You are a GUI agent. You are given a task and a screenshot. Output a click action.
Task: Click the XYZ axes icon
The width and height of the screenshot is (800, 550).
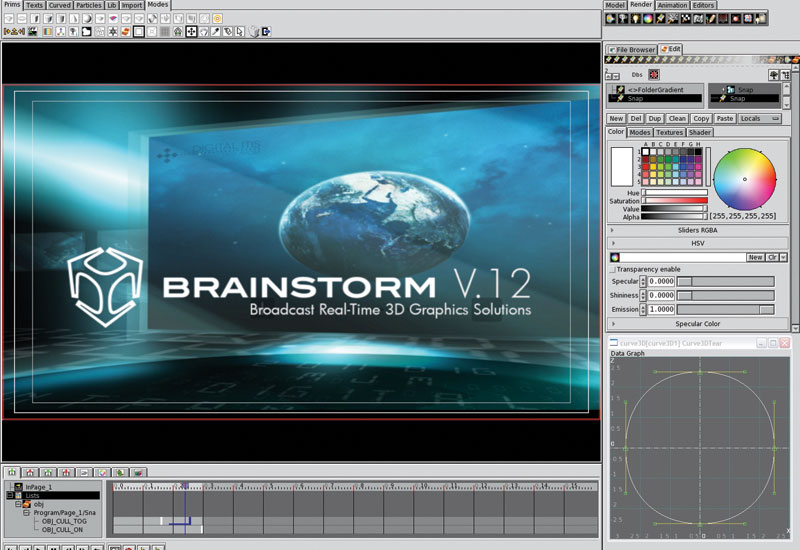click(60, 32)
